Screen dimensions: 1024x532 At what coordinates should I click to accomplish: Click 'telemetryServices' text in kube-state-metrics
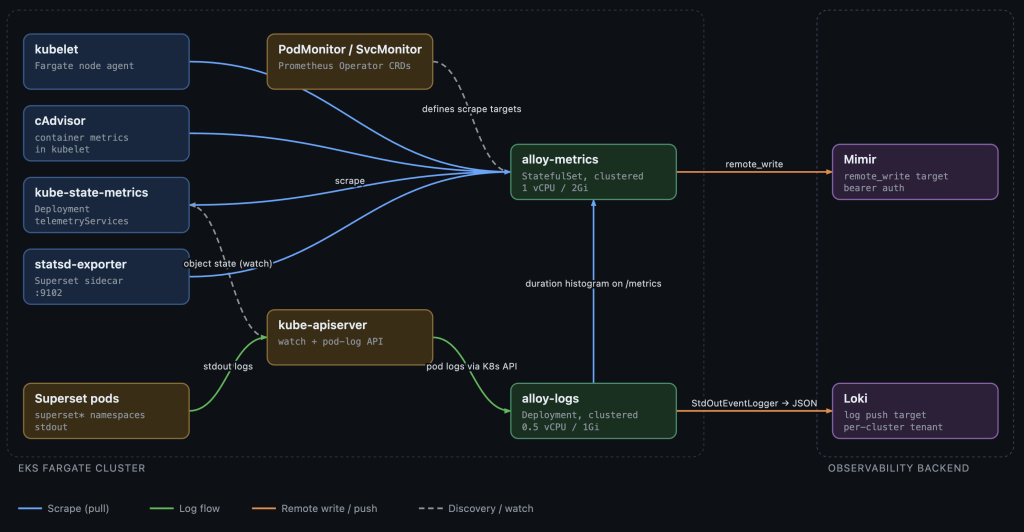tap(82, 221)
